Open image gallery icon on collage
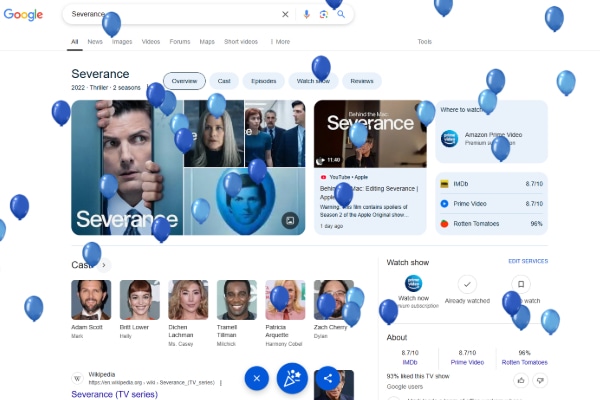Viewport: 600px width, 400px height. point(290,220)
